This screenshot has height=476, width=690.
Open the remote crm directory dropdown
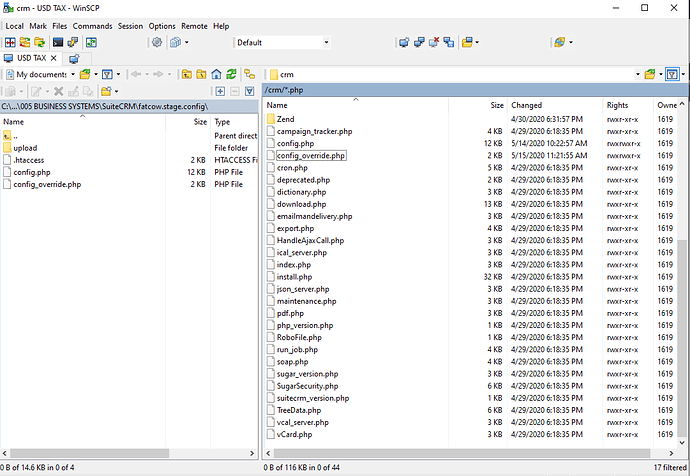coord(638,74)
